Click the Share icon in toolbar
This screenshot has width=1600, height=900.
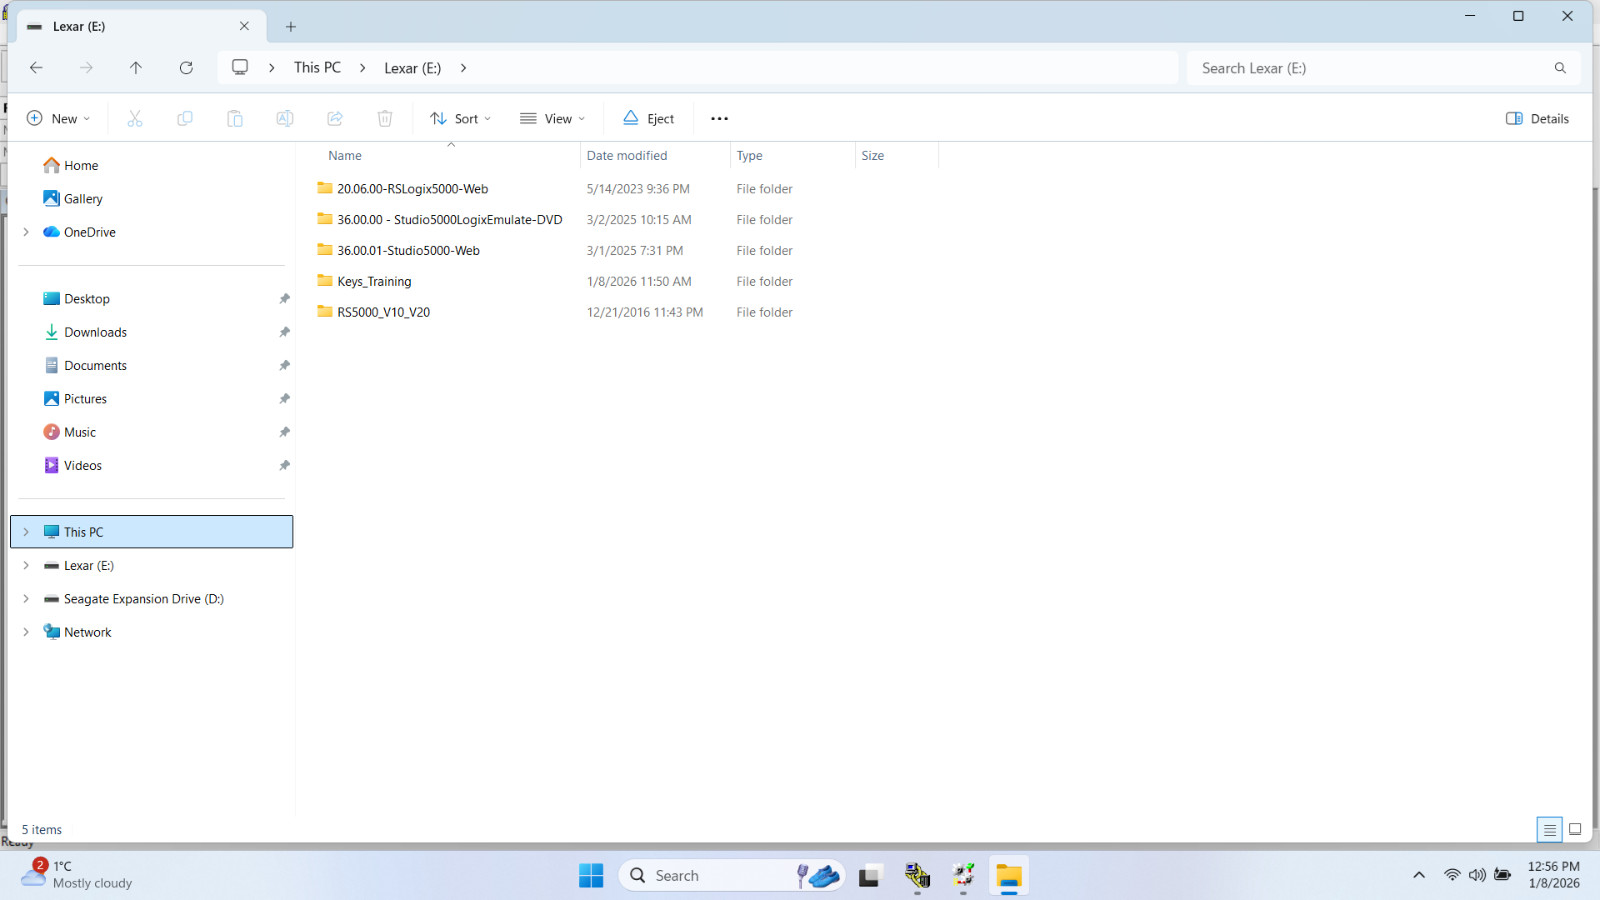335,119
